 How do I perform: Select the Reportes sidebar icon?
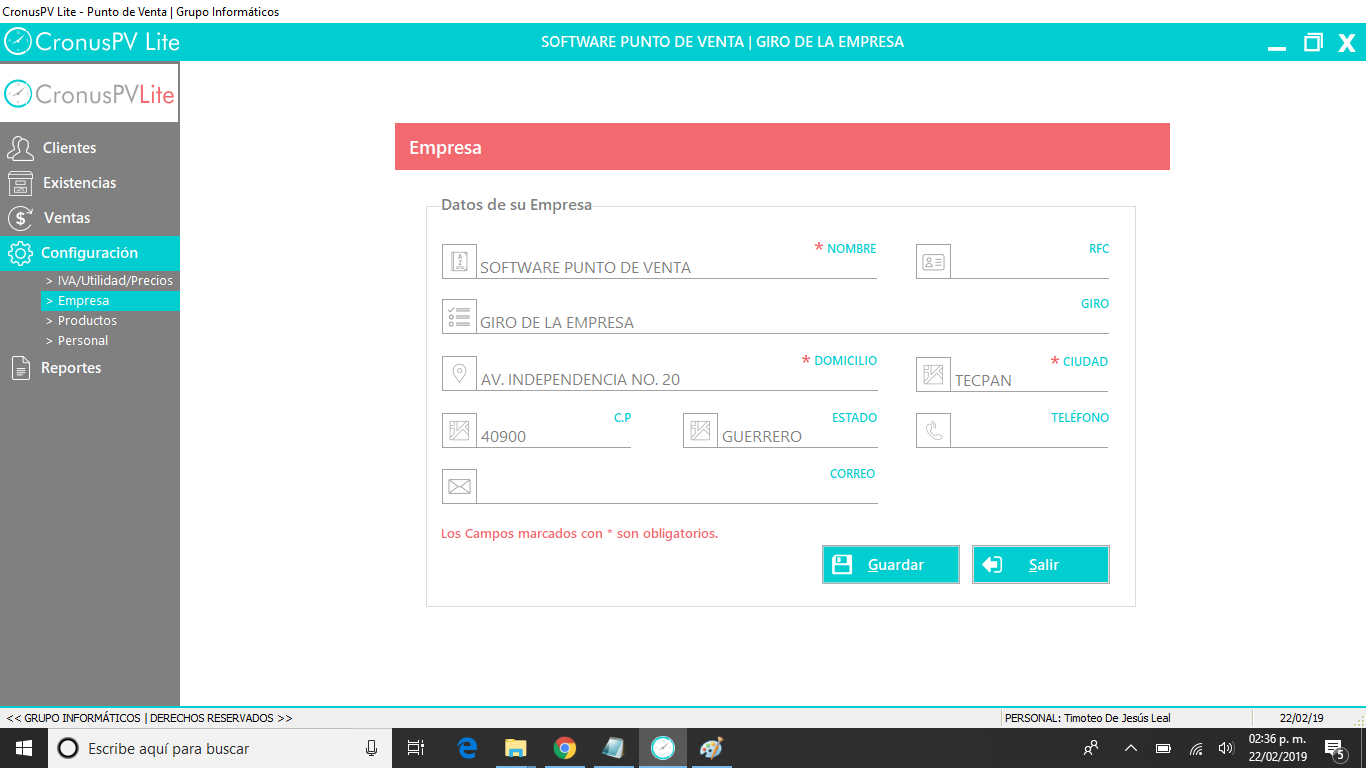[18, 367]
